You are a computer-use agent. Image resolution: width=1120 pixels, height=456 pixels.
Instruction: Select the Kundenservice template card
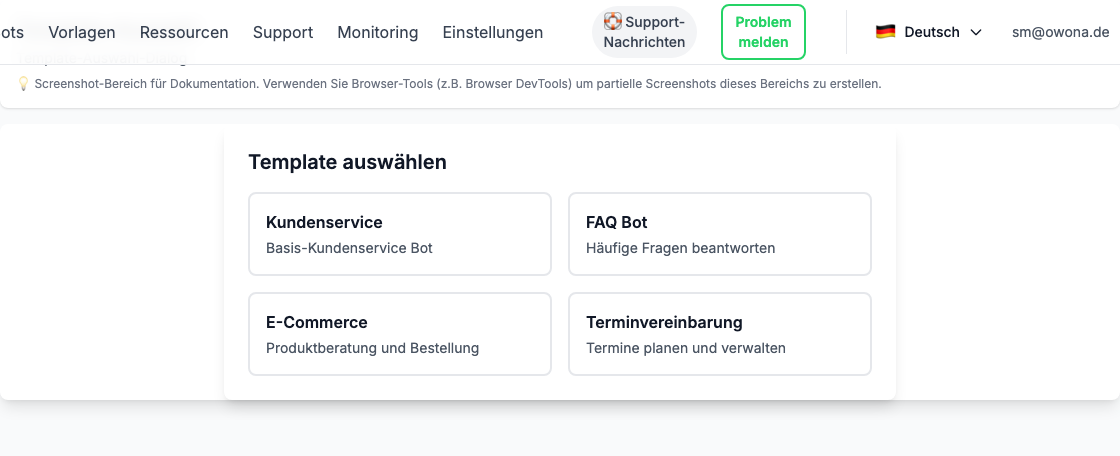click(400, 234)
